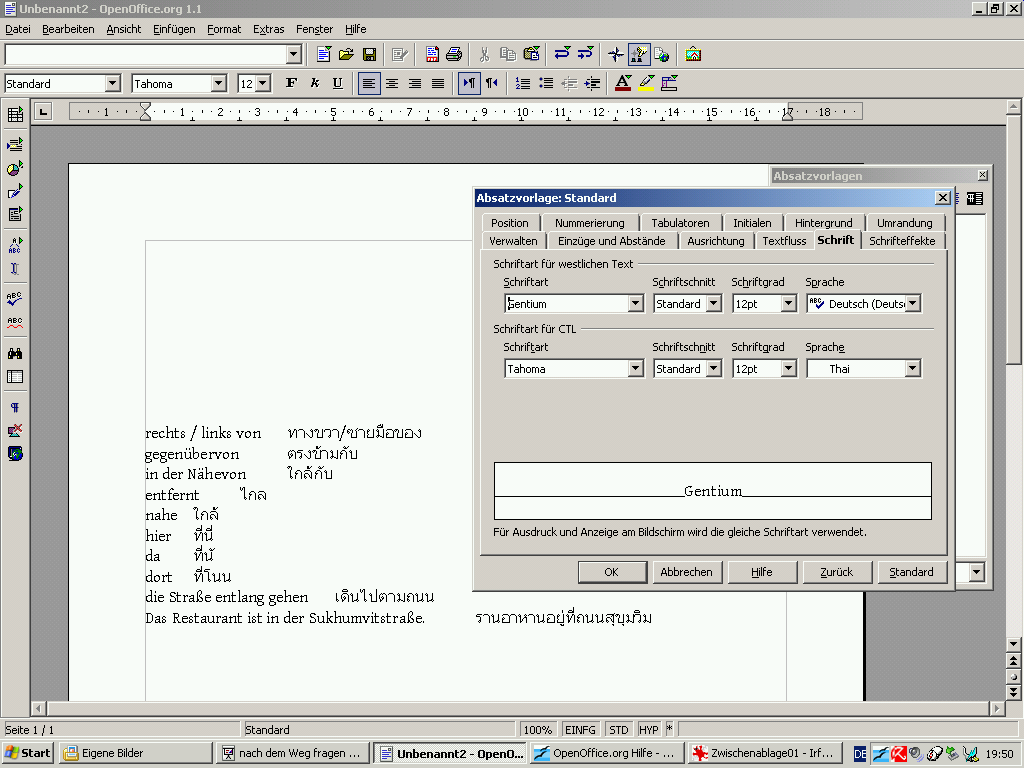Click the font color icon
This screenshot has width=1024, height=768.
point(623,83)
